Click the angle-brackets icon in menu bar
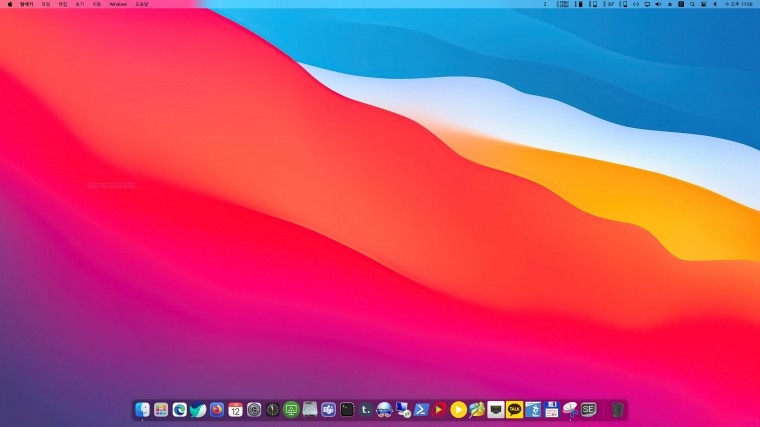Image resolution: width=760 pixels, height=427 pixels. [x=636, y=4]
